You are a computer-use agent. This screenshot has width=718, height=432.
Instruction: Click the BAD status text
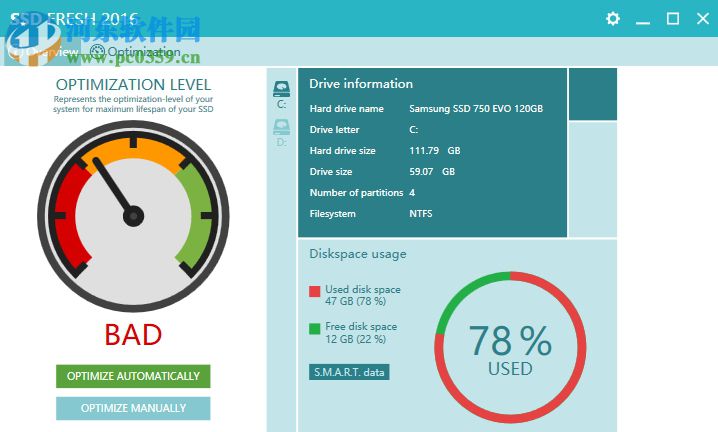[133, 334]
